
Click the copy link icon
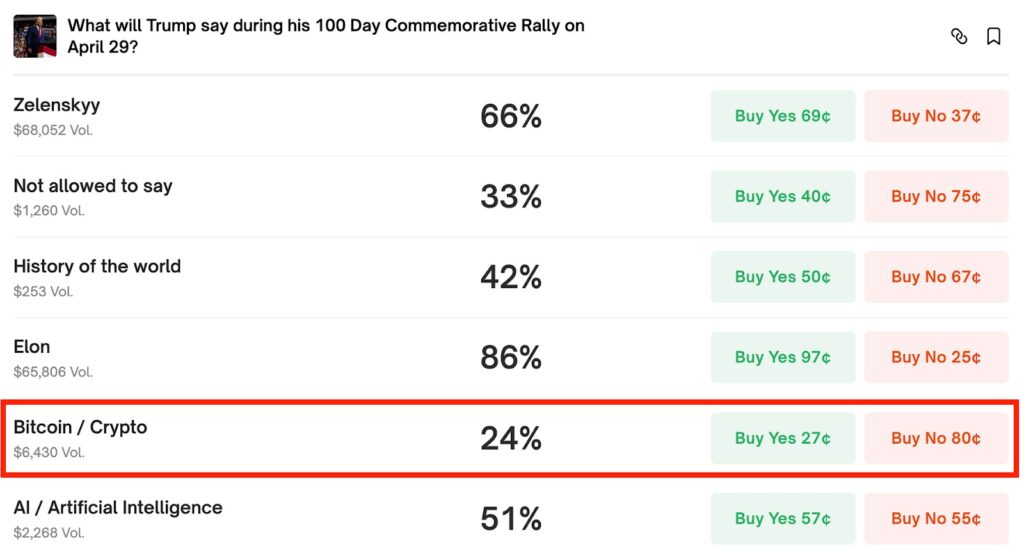959,37
